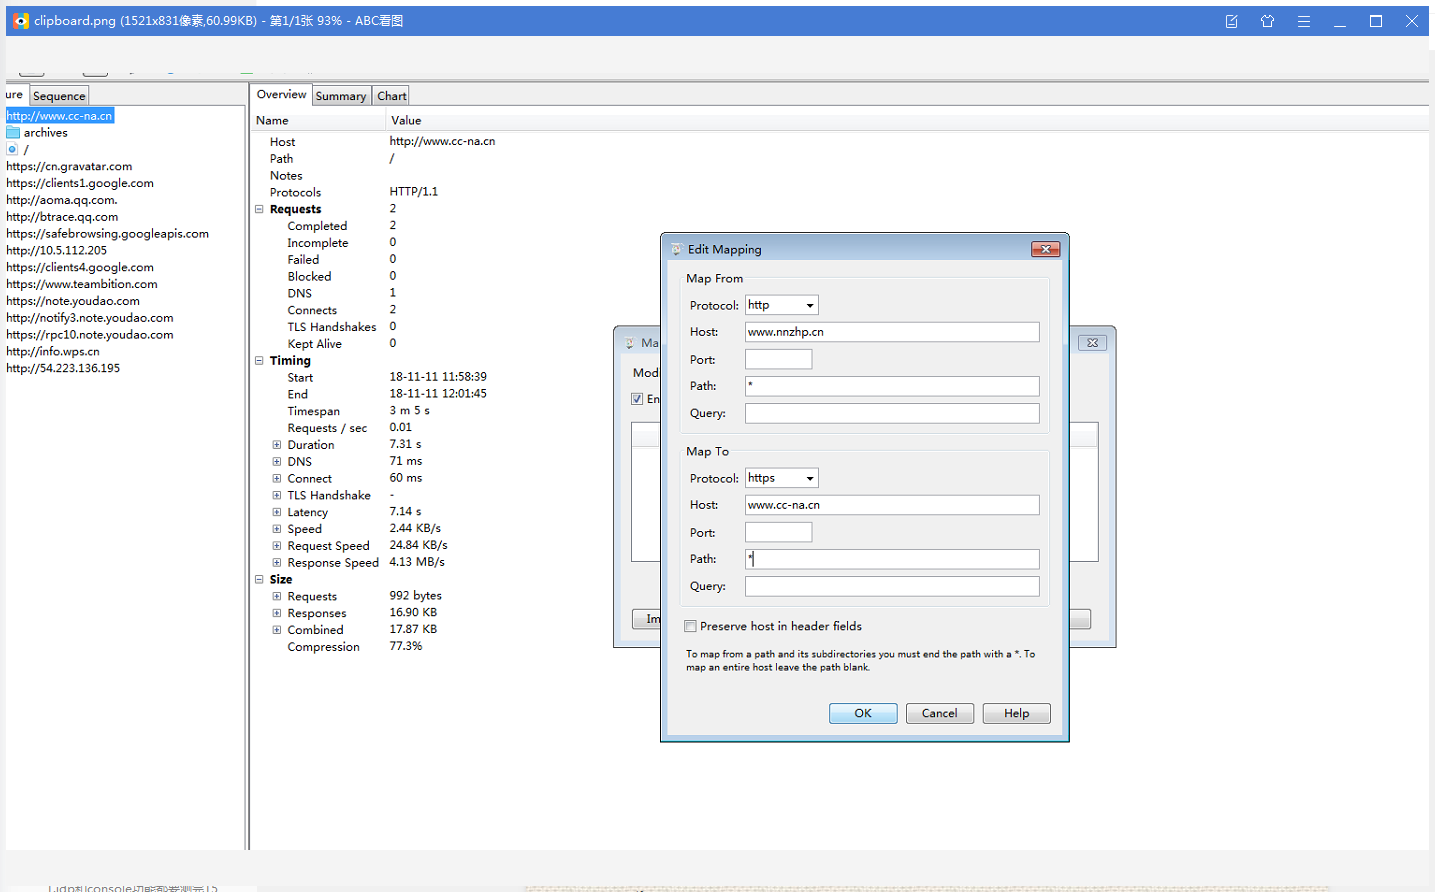The height and width of the screenshot is (892, 1435).
Task: Click the Timespan value 3 m 5 s
Action: 409,411
